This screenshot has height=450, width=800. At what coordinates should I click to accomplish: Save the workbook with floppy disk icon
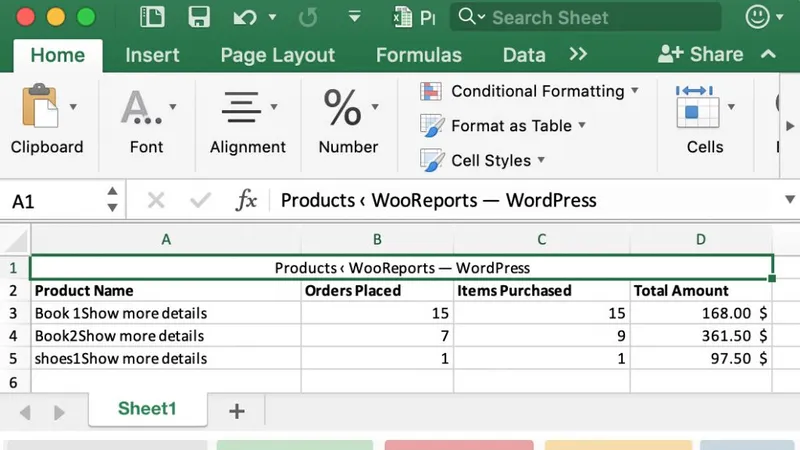[x=199, y=17]
